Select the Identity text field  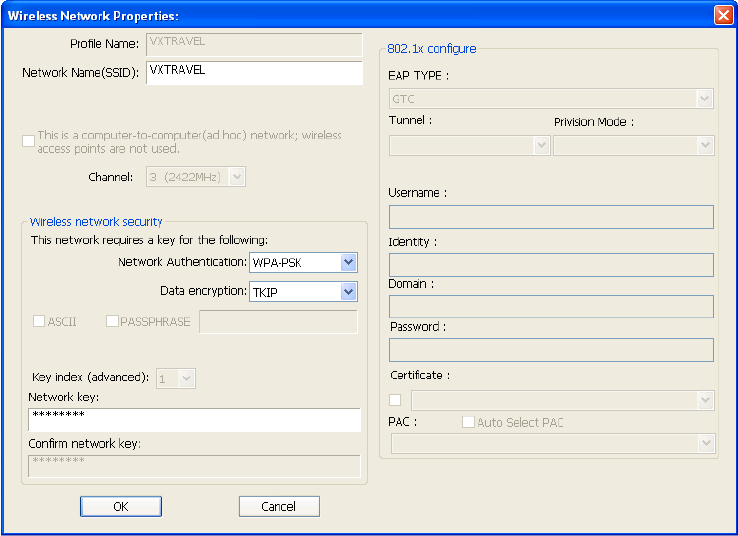pos(551,264)
